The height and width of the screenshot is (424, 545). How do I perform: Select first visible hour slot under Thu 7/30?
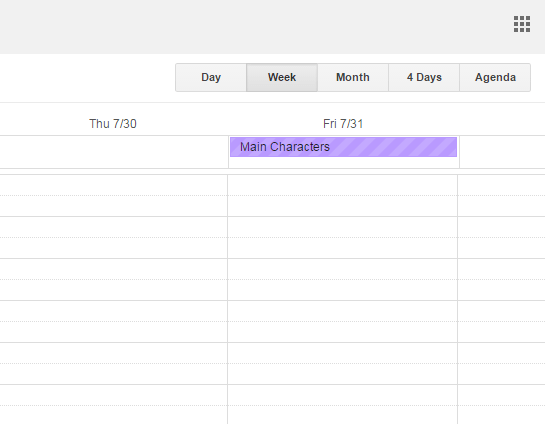tap(114, 196)
